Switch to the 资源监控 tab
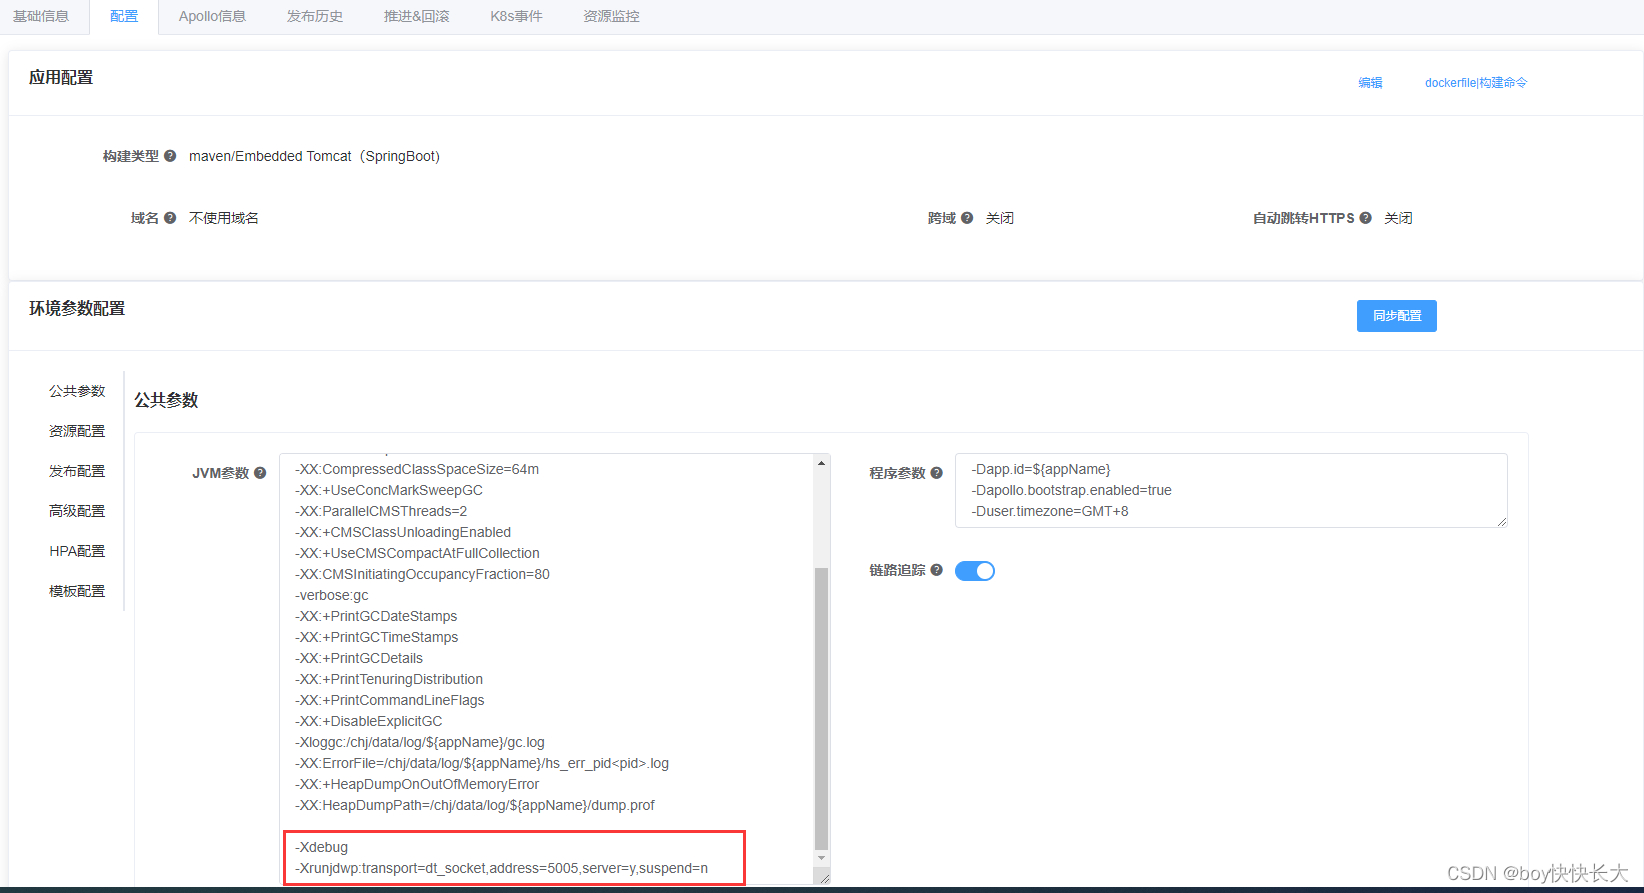The image size is (1644, 893). click(x=611, y=16)
